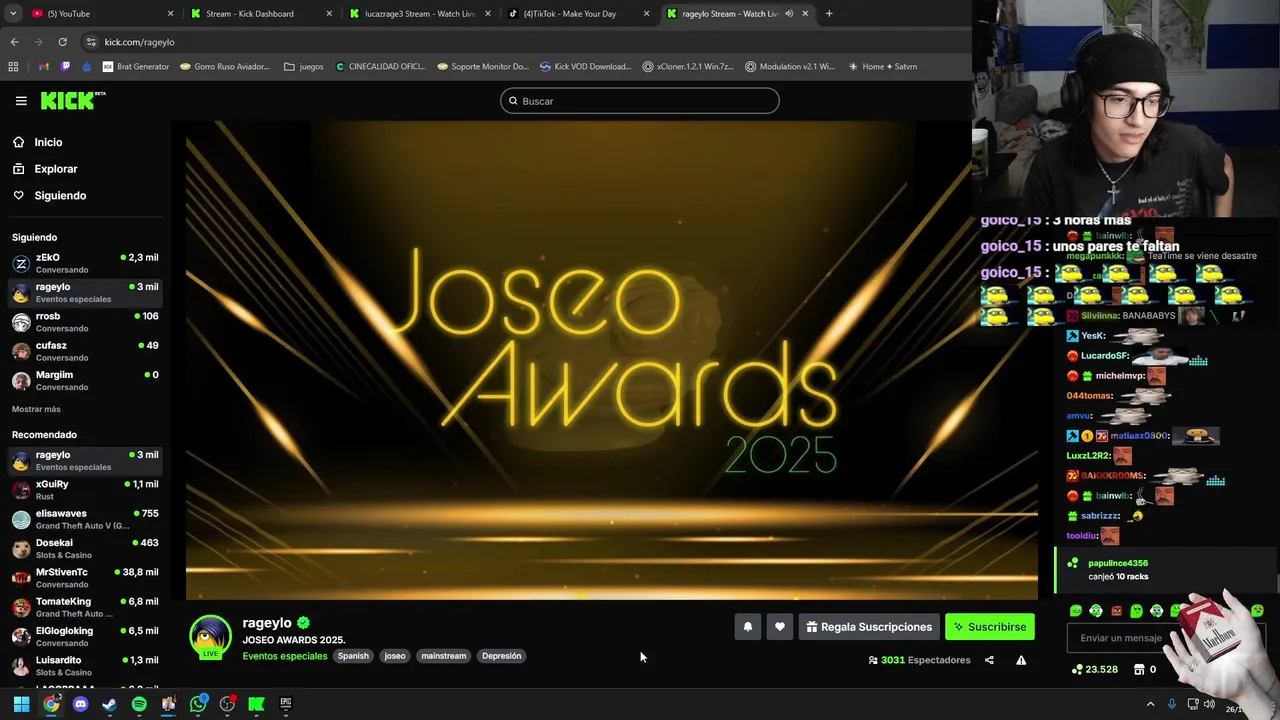Open Kick app from the taskbar
This screenshot has height=720, width=1280.
coord(256,704)
